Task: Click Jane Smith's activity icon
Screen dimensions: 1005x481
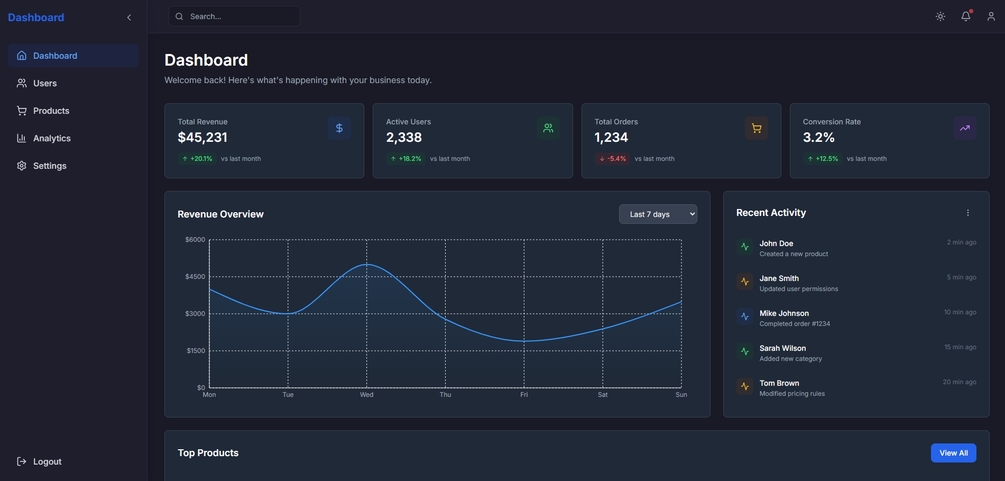Action: [x=745, y=282]
